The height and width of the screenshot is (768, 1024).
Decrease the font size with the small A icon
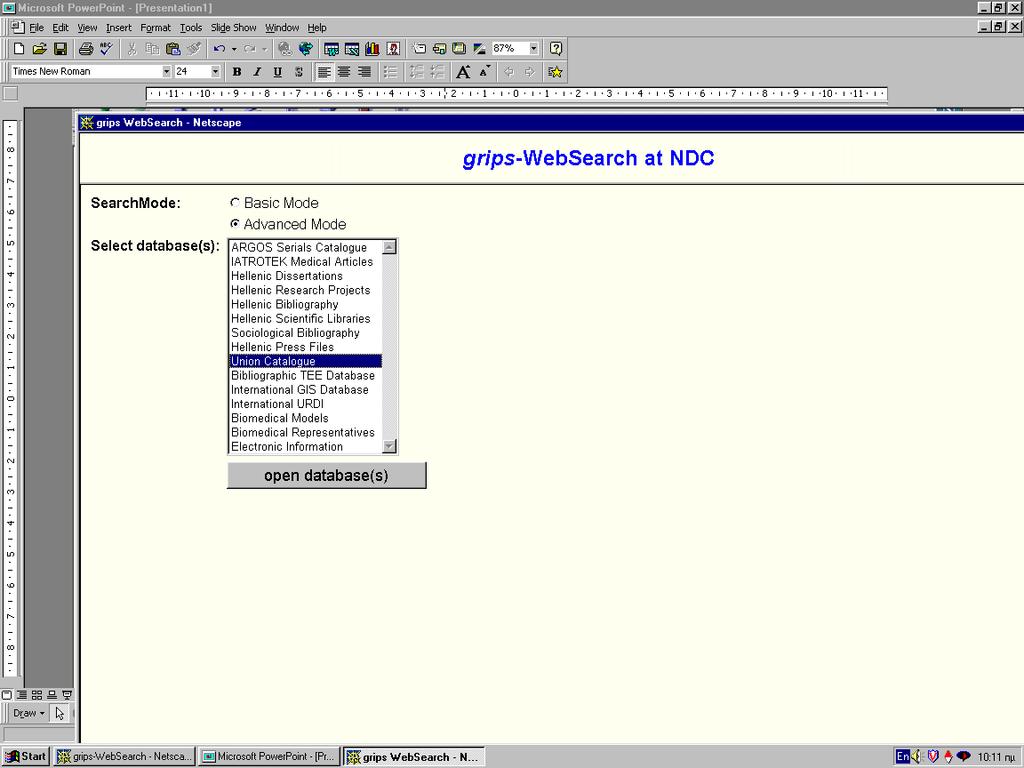click(484, 72)
